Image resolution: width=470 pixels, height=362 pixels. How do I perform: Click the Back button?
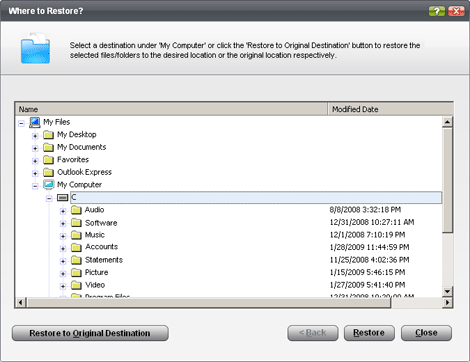(313, 333)
